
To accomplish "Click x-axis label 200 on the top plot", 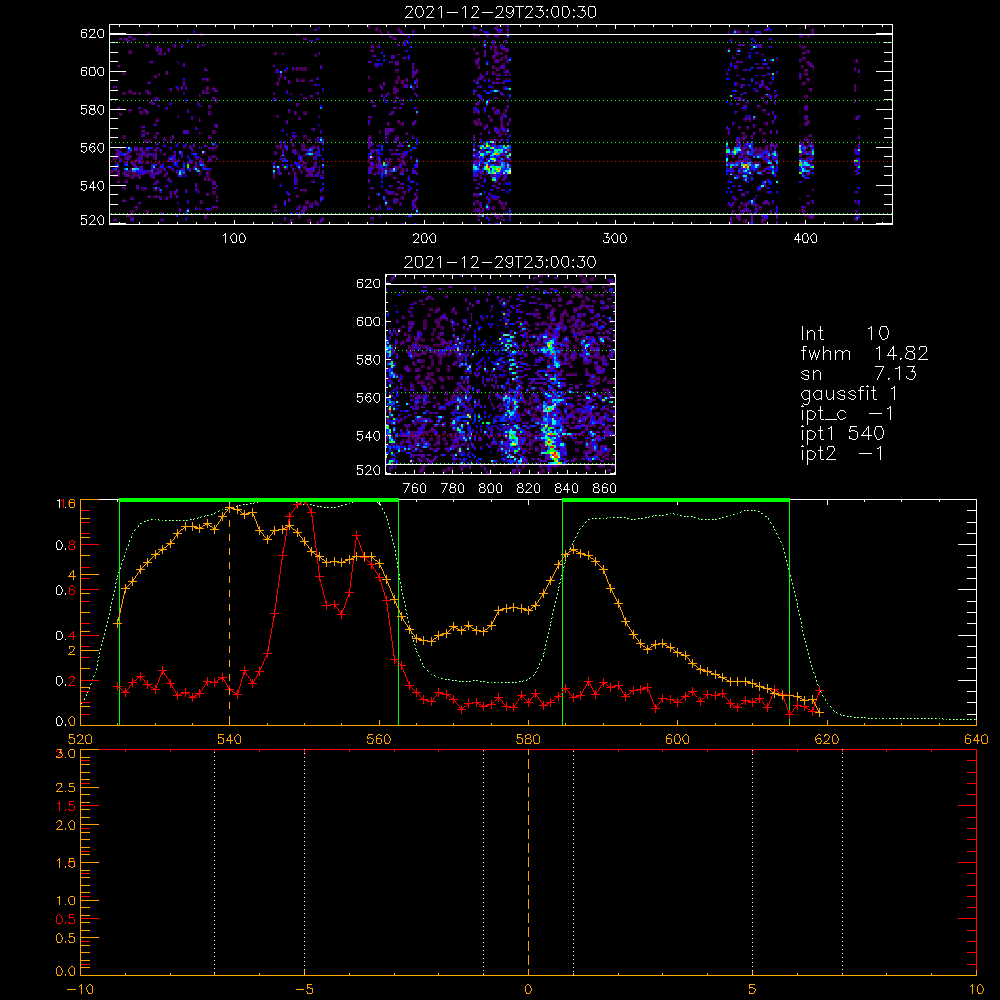I will [x=424, y=239].
